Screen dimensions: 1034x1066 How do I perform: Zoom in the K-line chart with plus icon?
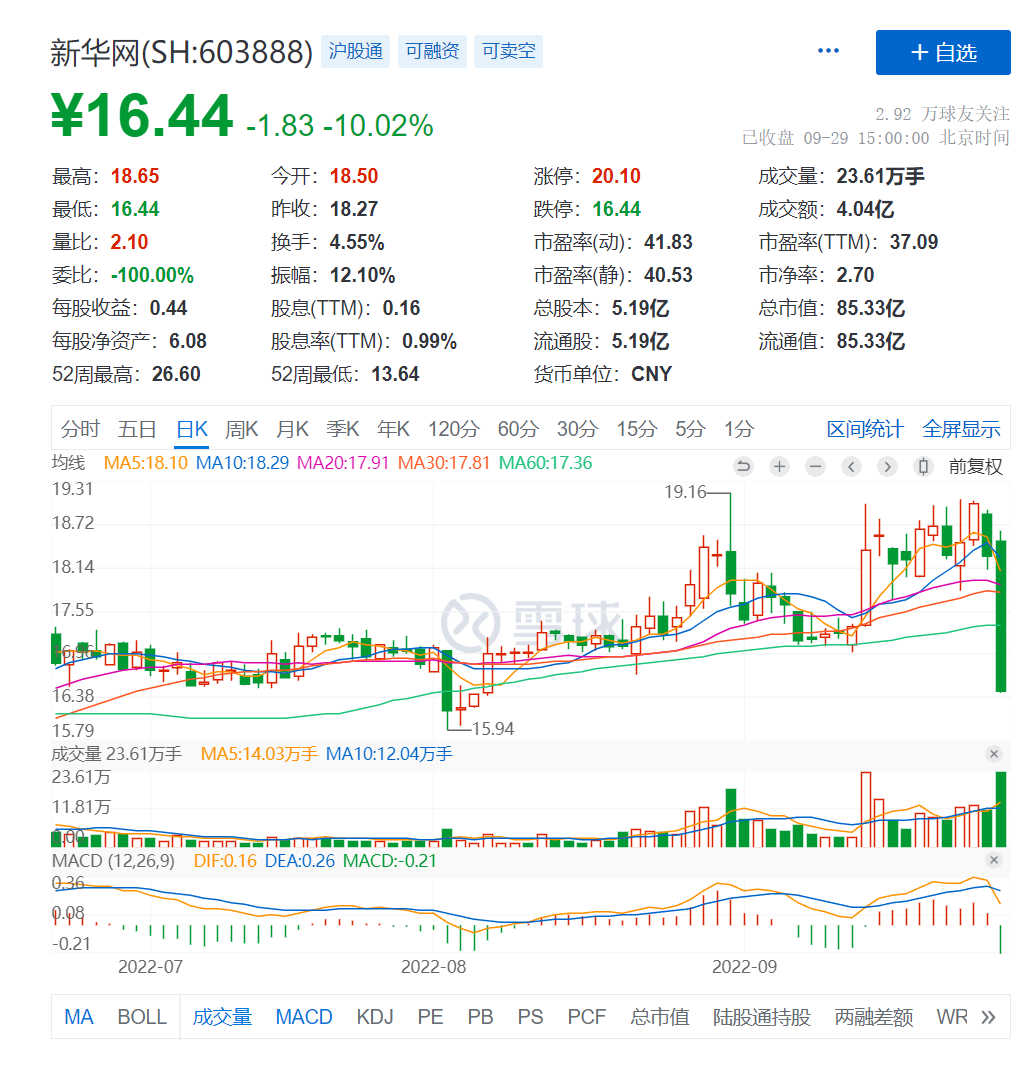click(779, 466)
